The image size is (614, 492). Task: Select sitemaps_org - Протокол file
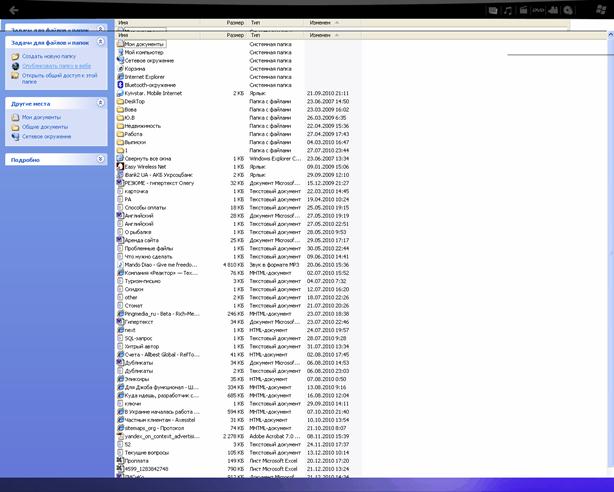pyautogui.click(x=154, y=428)
